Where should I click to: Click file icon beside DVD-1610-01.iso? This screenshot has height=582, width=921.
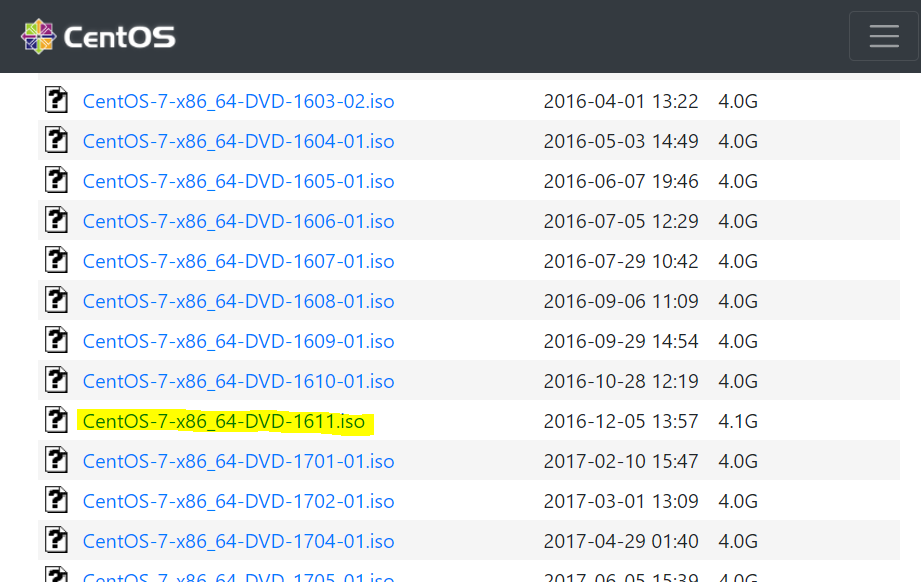[56, 379]
